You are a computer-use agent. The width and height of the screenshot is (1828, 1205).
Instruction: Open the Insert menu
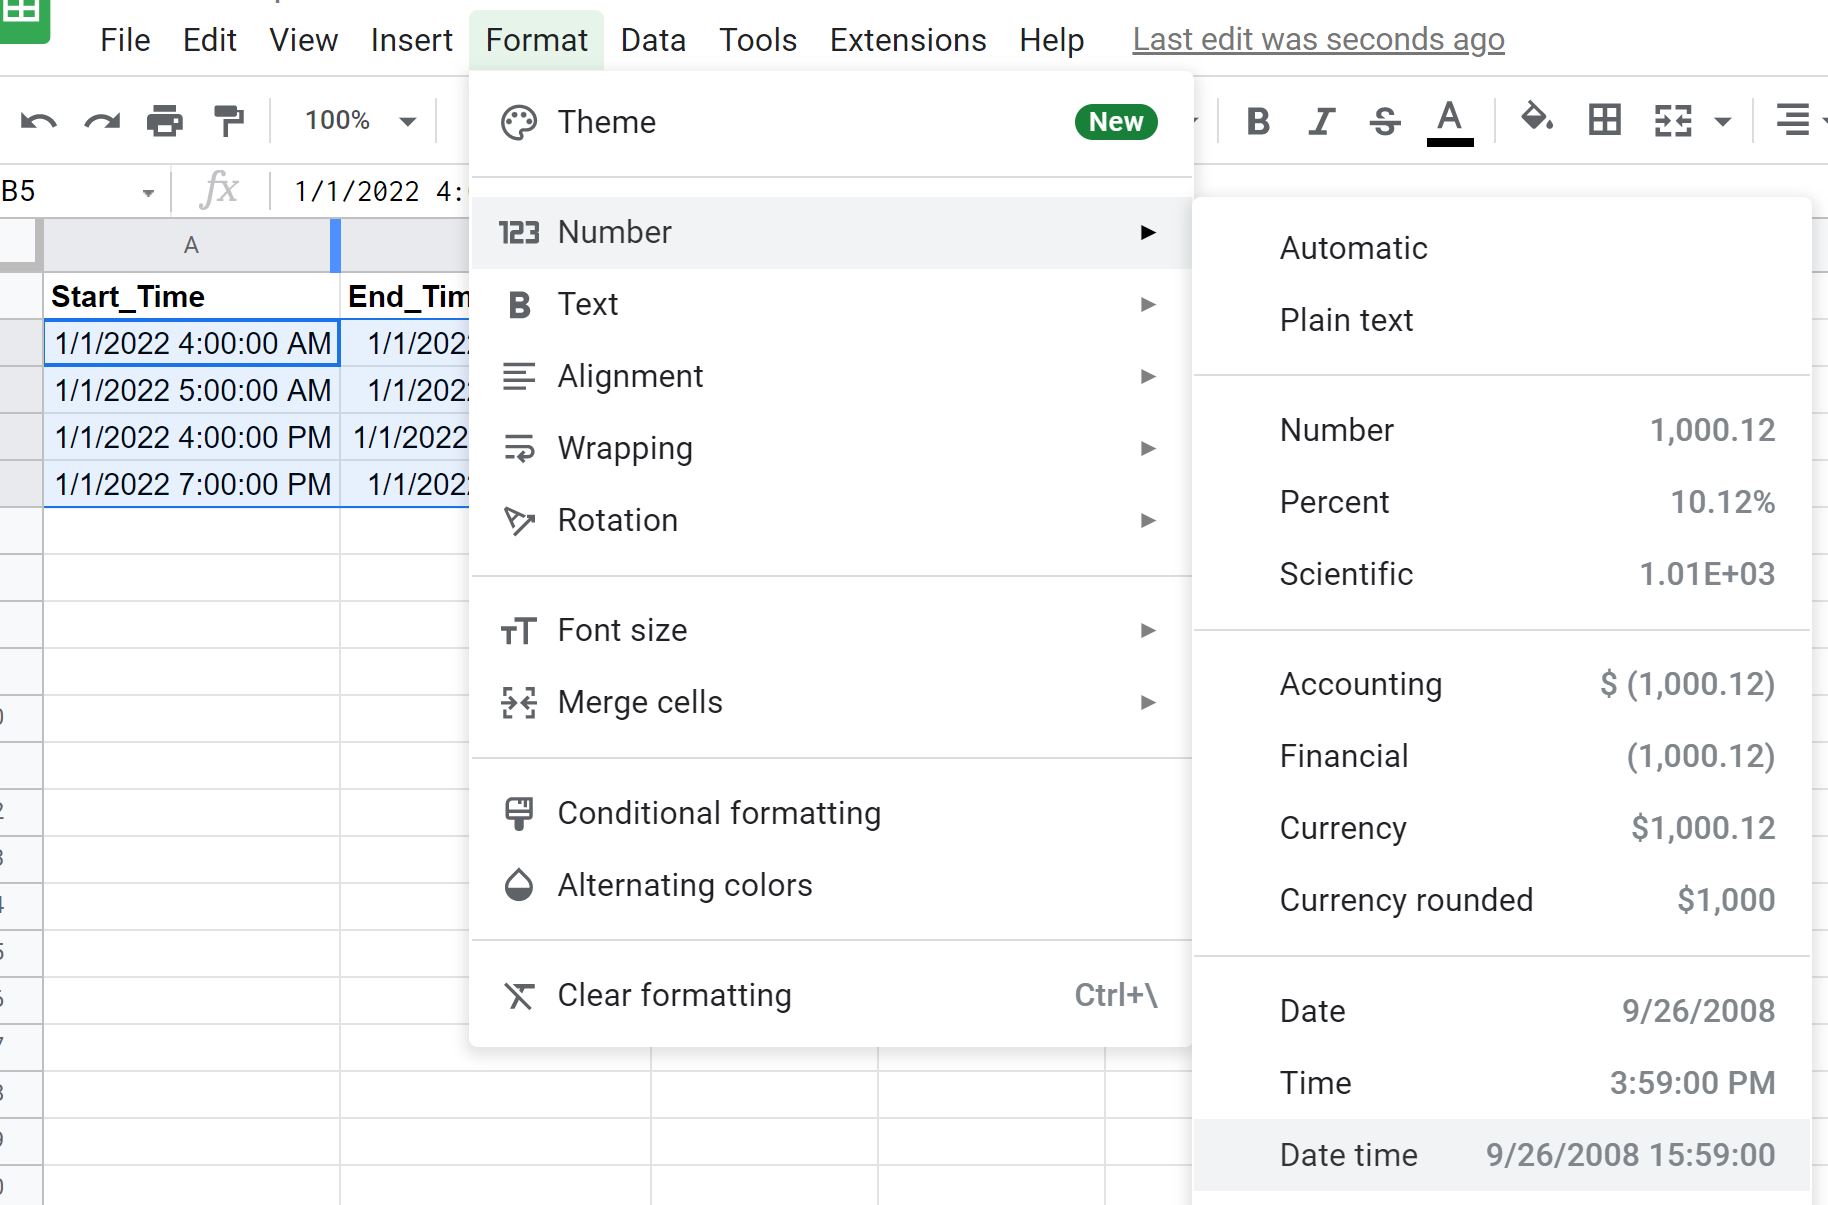[411, 40]
